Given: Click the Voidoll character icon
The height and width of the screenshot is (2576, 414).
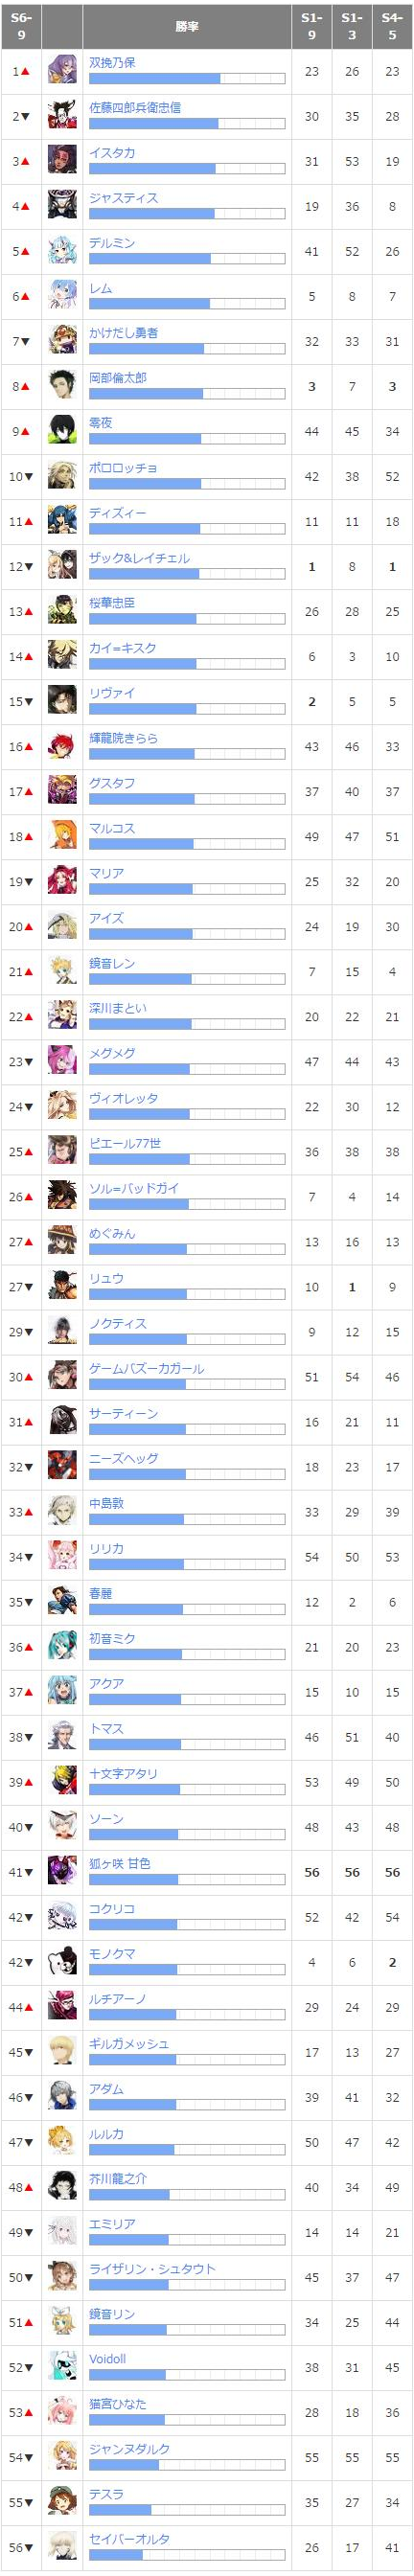Looking at the screenshot, I should [x=62, y=2366].
